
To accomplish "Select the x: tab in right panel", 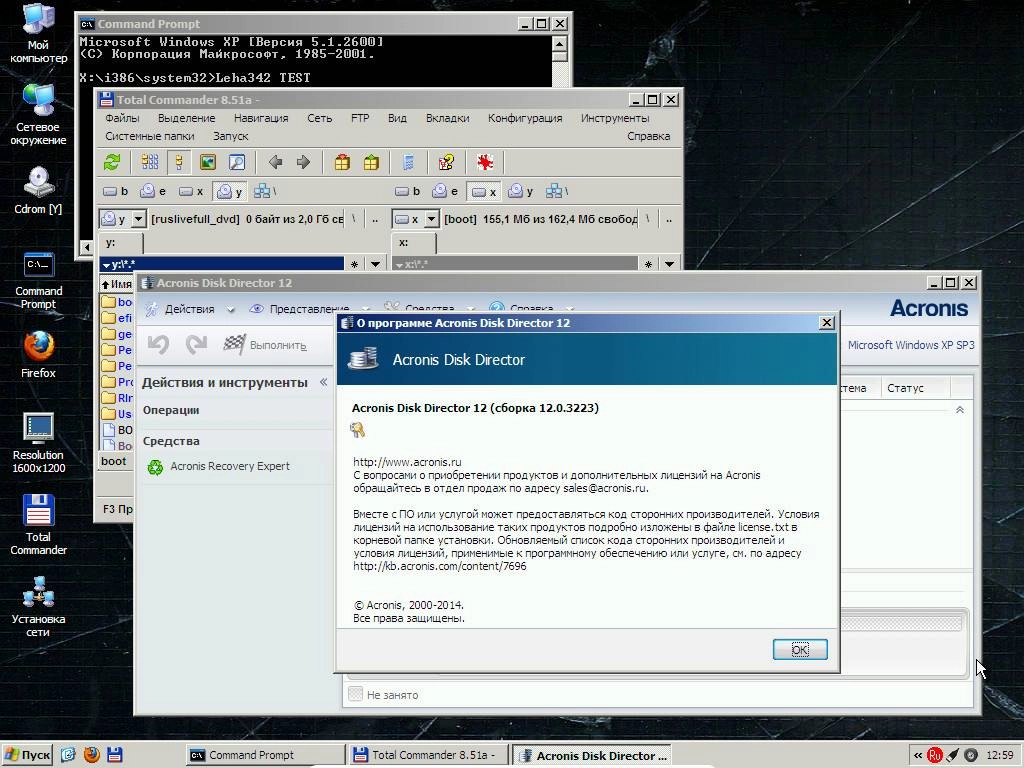I will tap(414, 243).
